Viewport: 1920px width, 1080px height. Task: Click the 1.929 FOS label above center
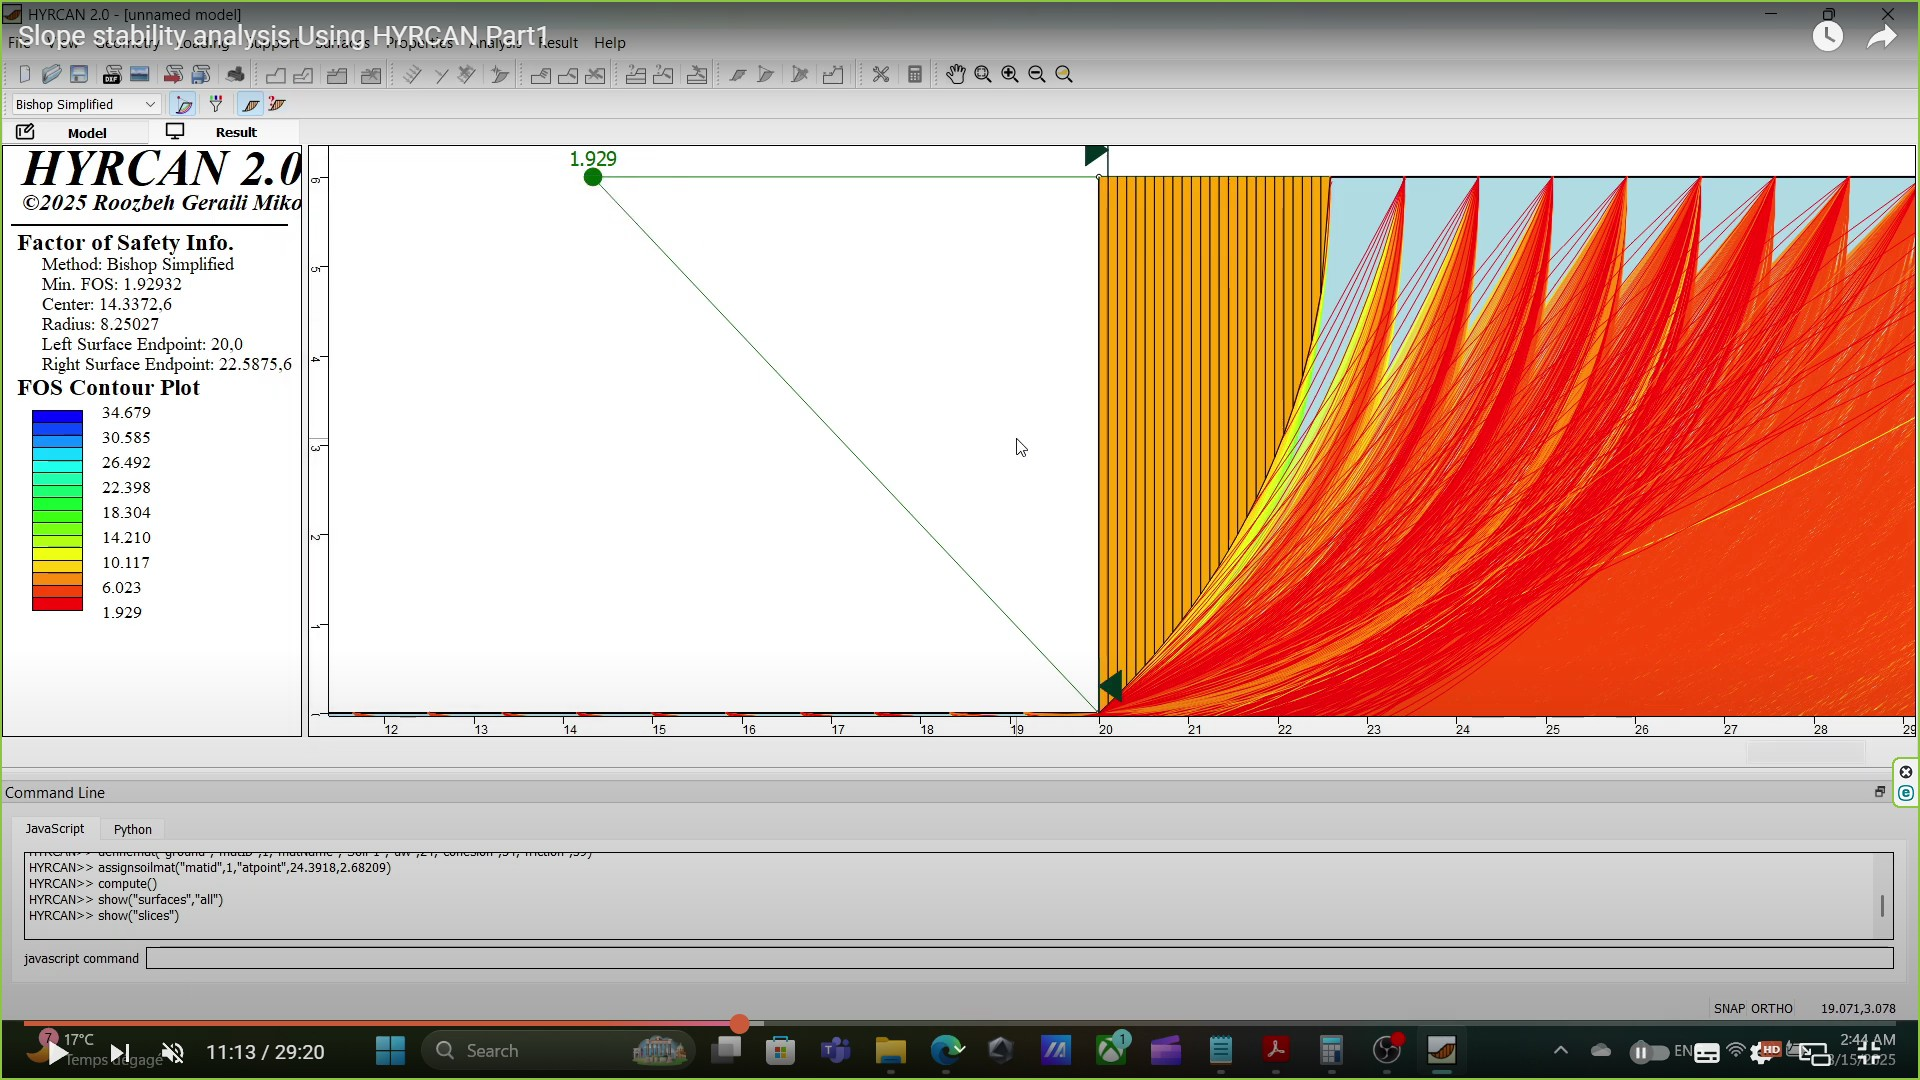pos(593,159)
